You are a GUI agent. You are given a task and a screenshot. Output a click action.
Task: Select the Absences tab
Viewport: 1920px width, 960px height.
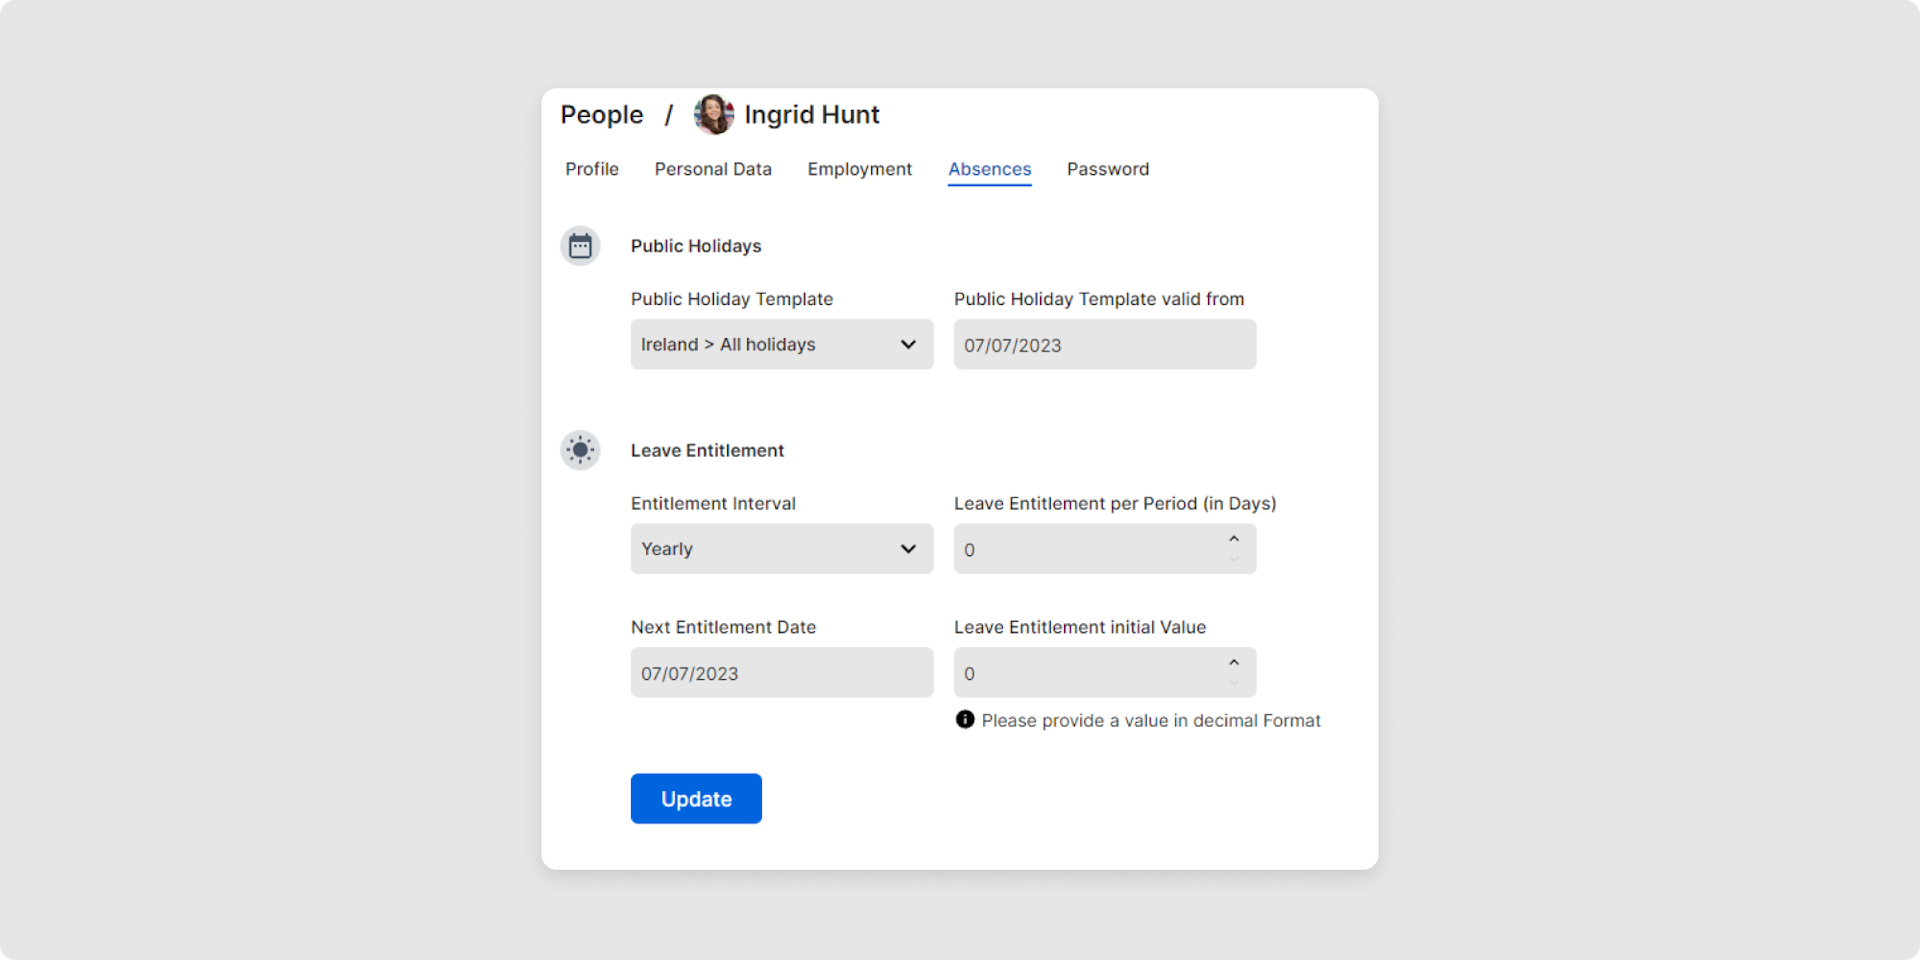pos(989,169)
